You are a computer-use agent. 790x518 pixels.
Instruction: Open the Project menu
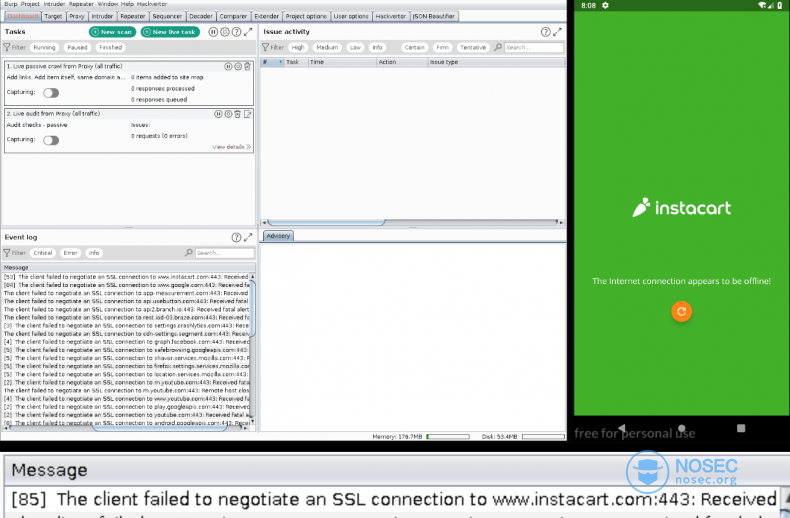[30, 4]
